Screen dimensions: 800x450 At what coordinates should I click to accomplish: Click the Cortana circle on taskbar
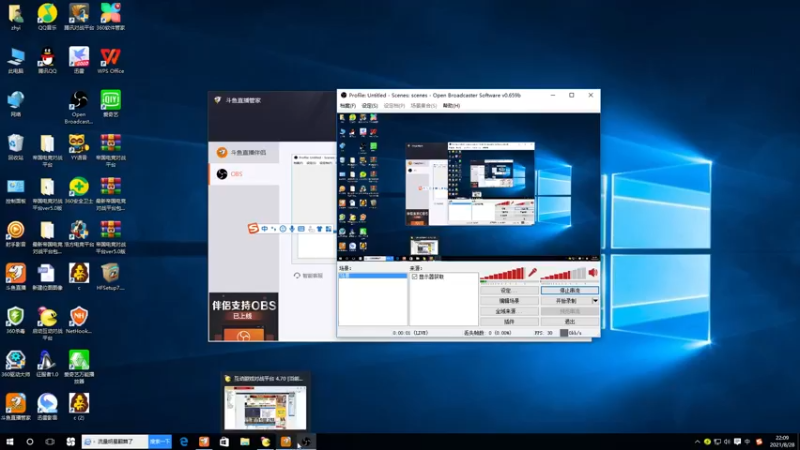(x=30, y=442)
